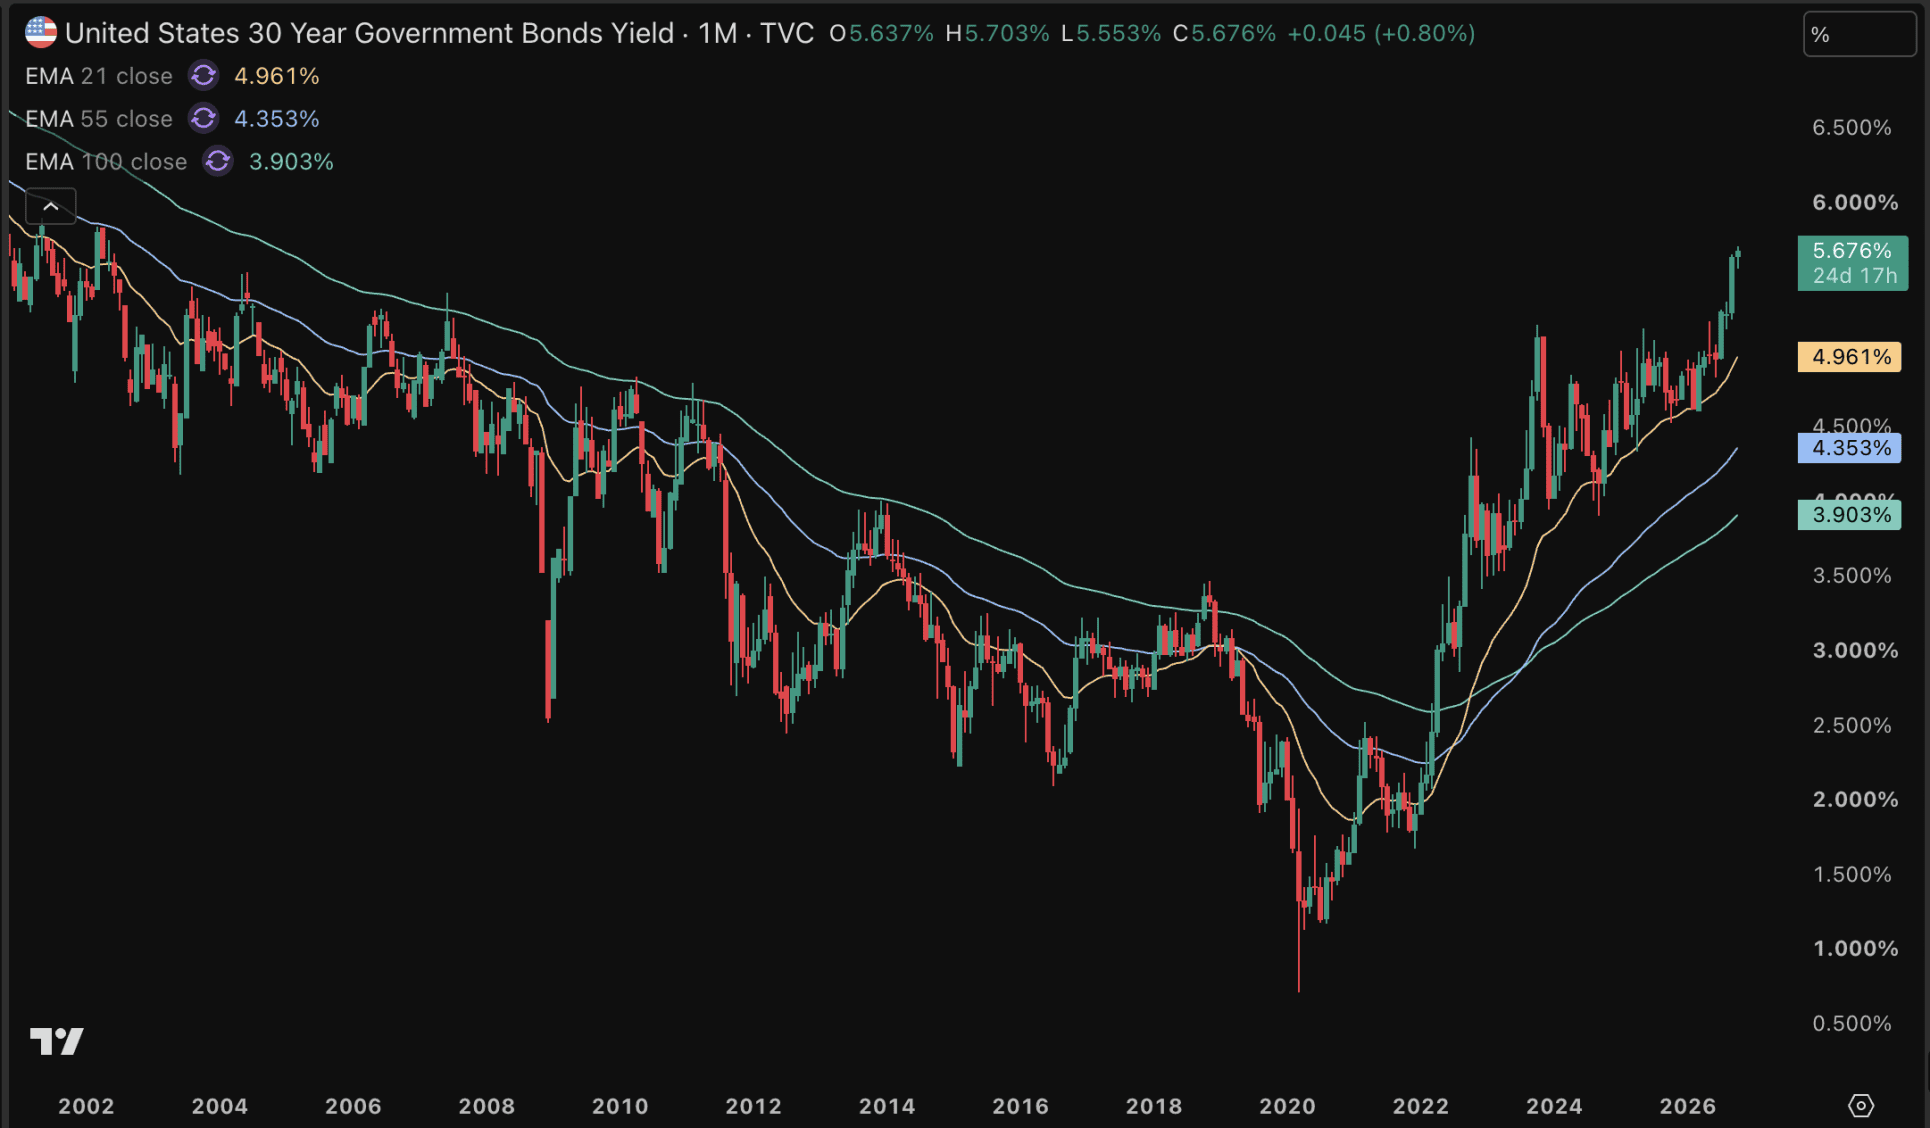This screenshot has height=1128, width=1930.
Task: Click the 6.000% price axis label
Action: (x=1855, y=202)
